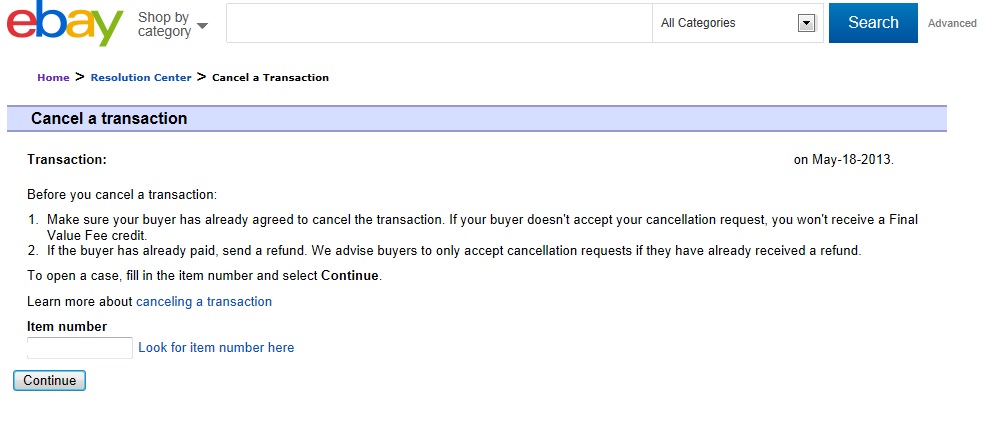Go to Home in the breadcrumb
986x437 pixels.
tap(53, 77)
